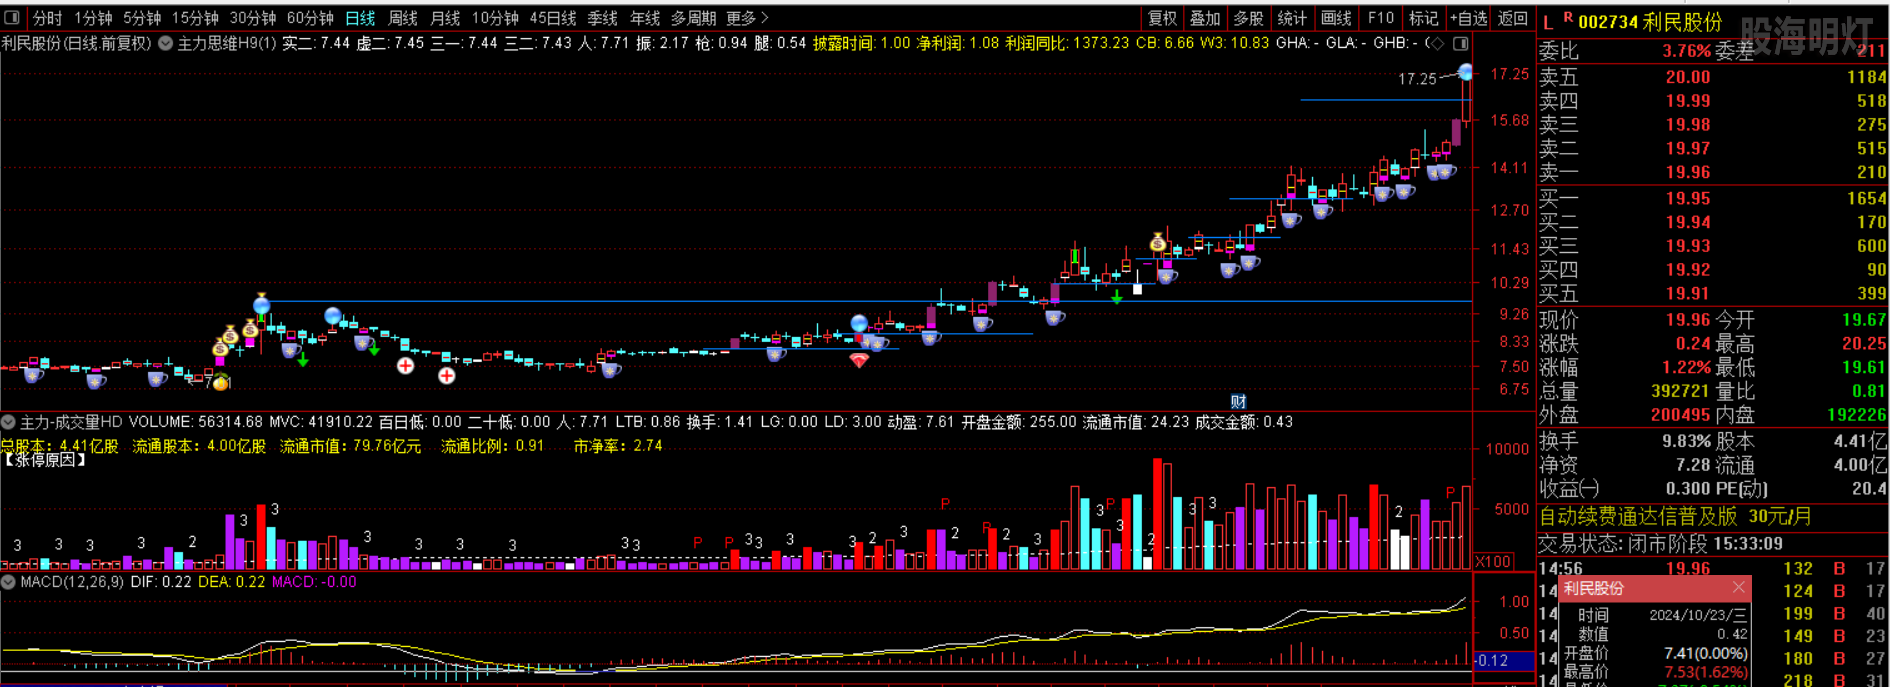Expand the MACD indicator dropdown

pyautogui.click(x=9, y=582)
